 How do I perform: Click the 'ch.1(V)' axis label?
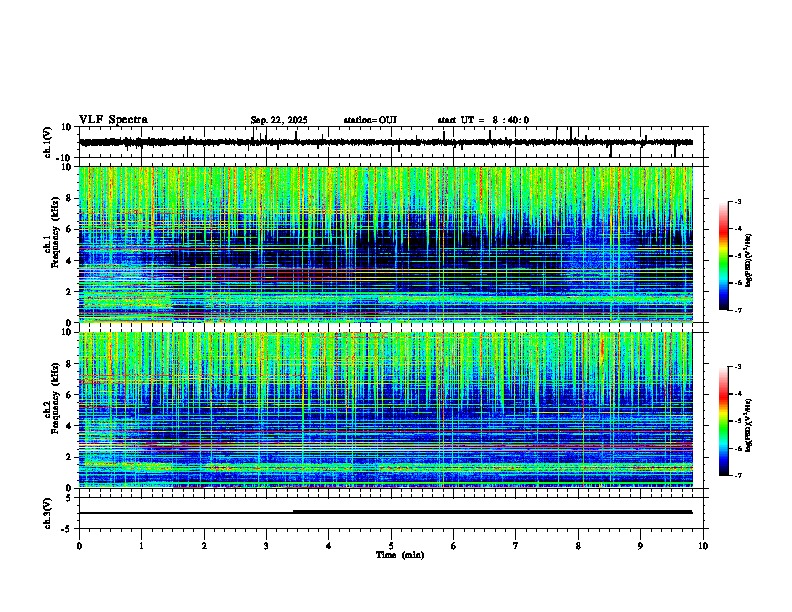tap(48, 142)
